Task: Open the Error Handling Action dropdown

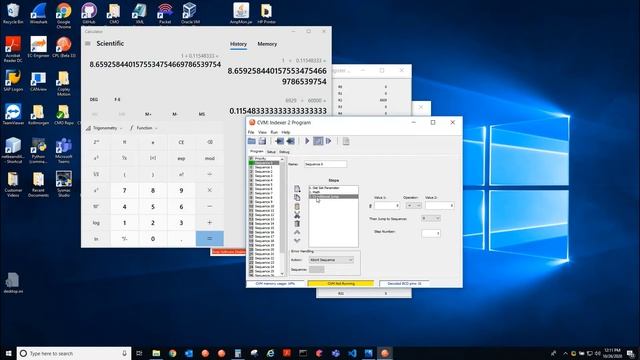Action: coord(331,260)
